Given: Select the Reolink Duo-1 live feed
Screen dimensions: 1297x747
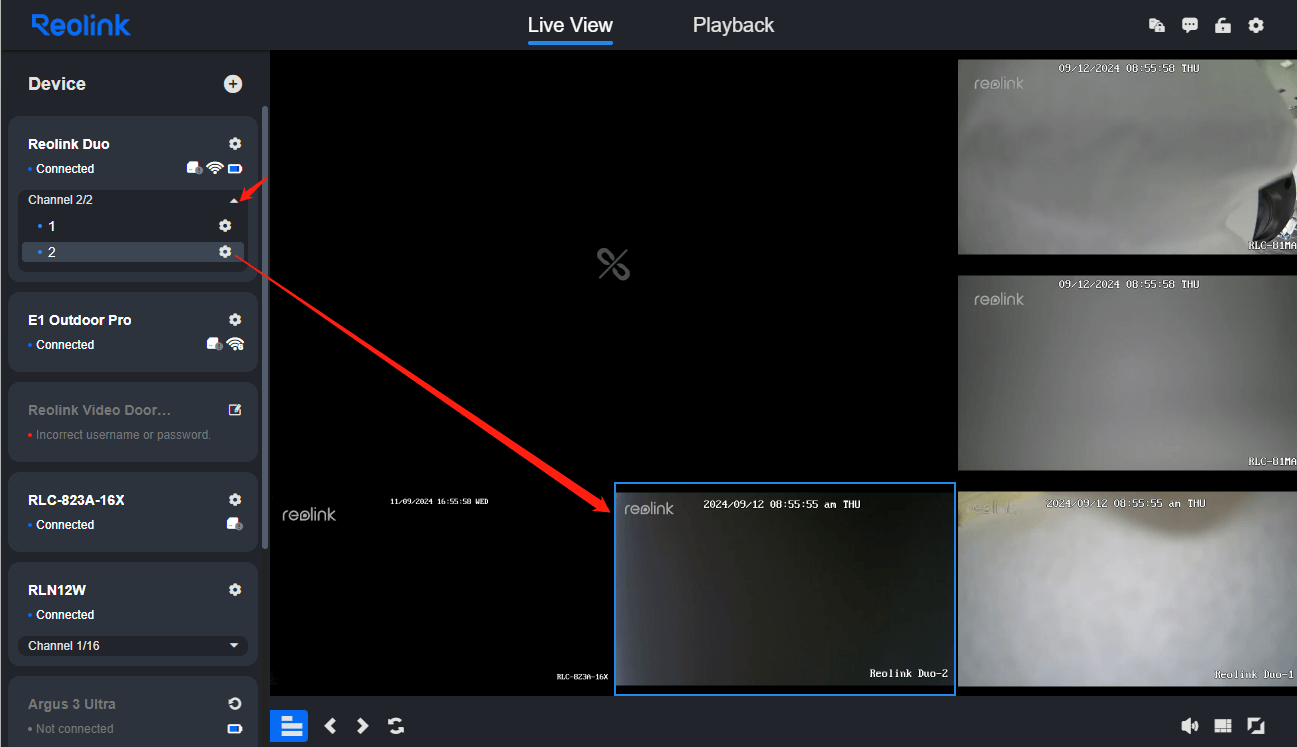Looking at the screenshot, I should point(1127,589).
